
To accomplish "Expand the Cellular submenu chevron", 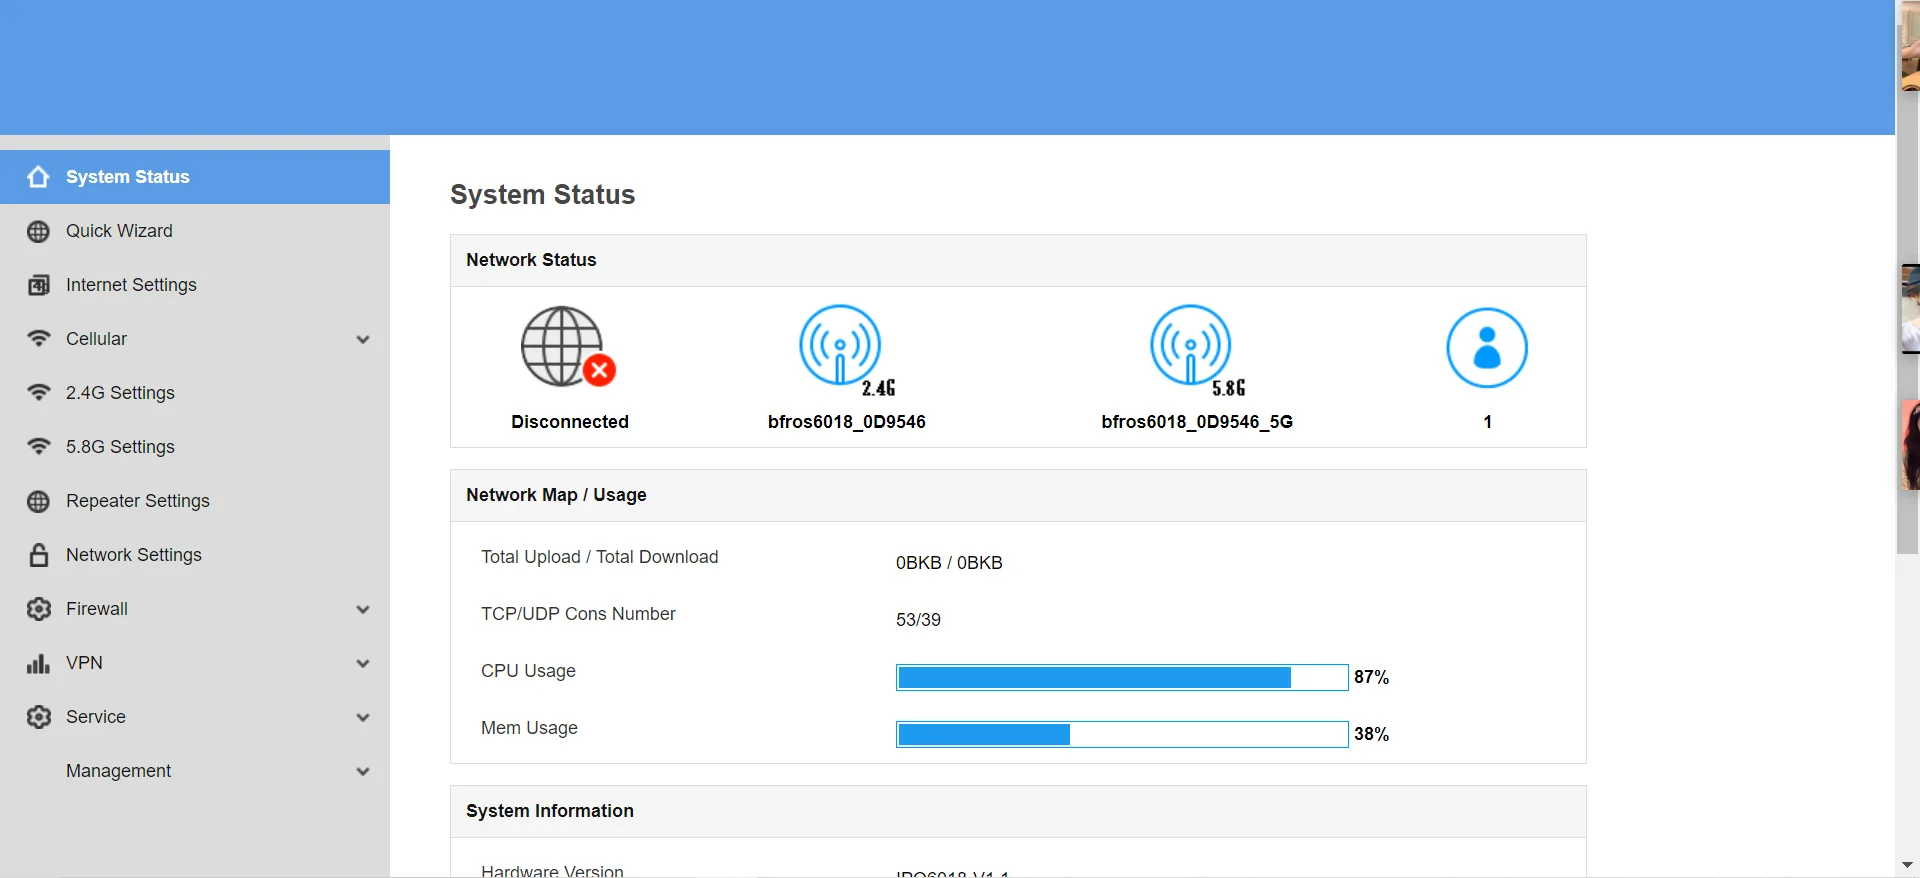I will click(x=363, y=339).
